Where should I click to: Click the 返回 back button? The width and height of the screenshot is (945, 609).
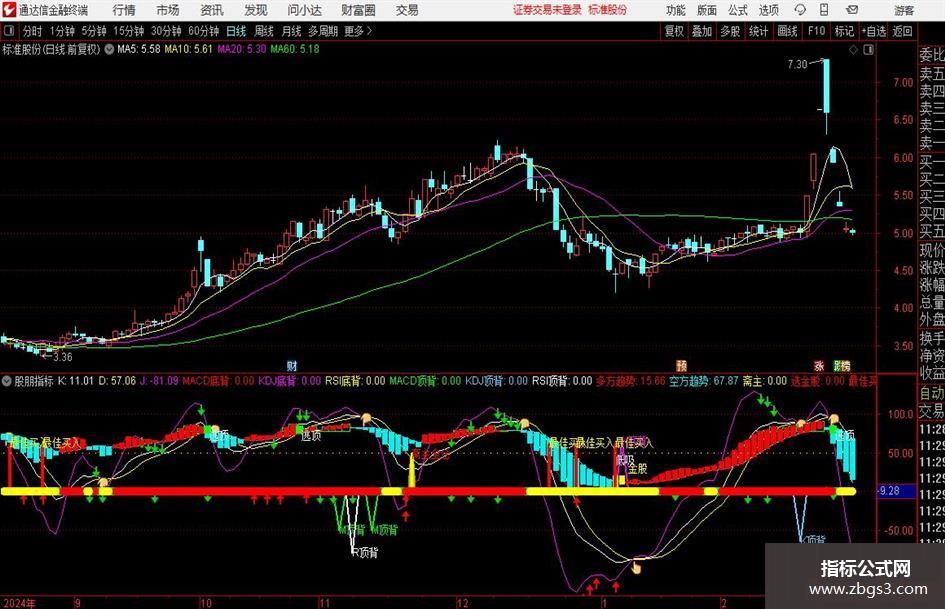902,31
